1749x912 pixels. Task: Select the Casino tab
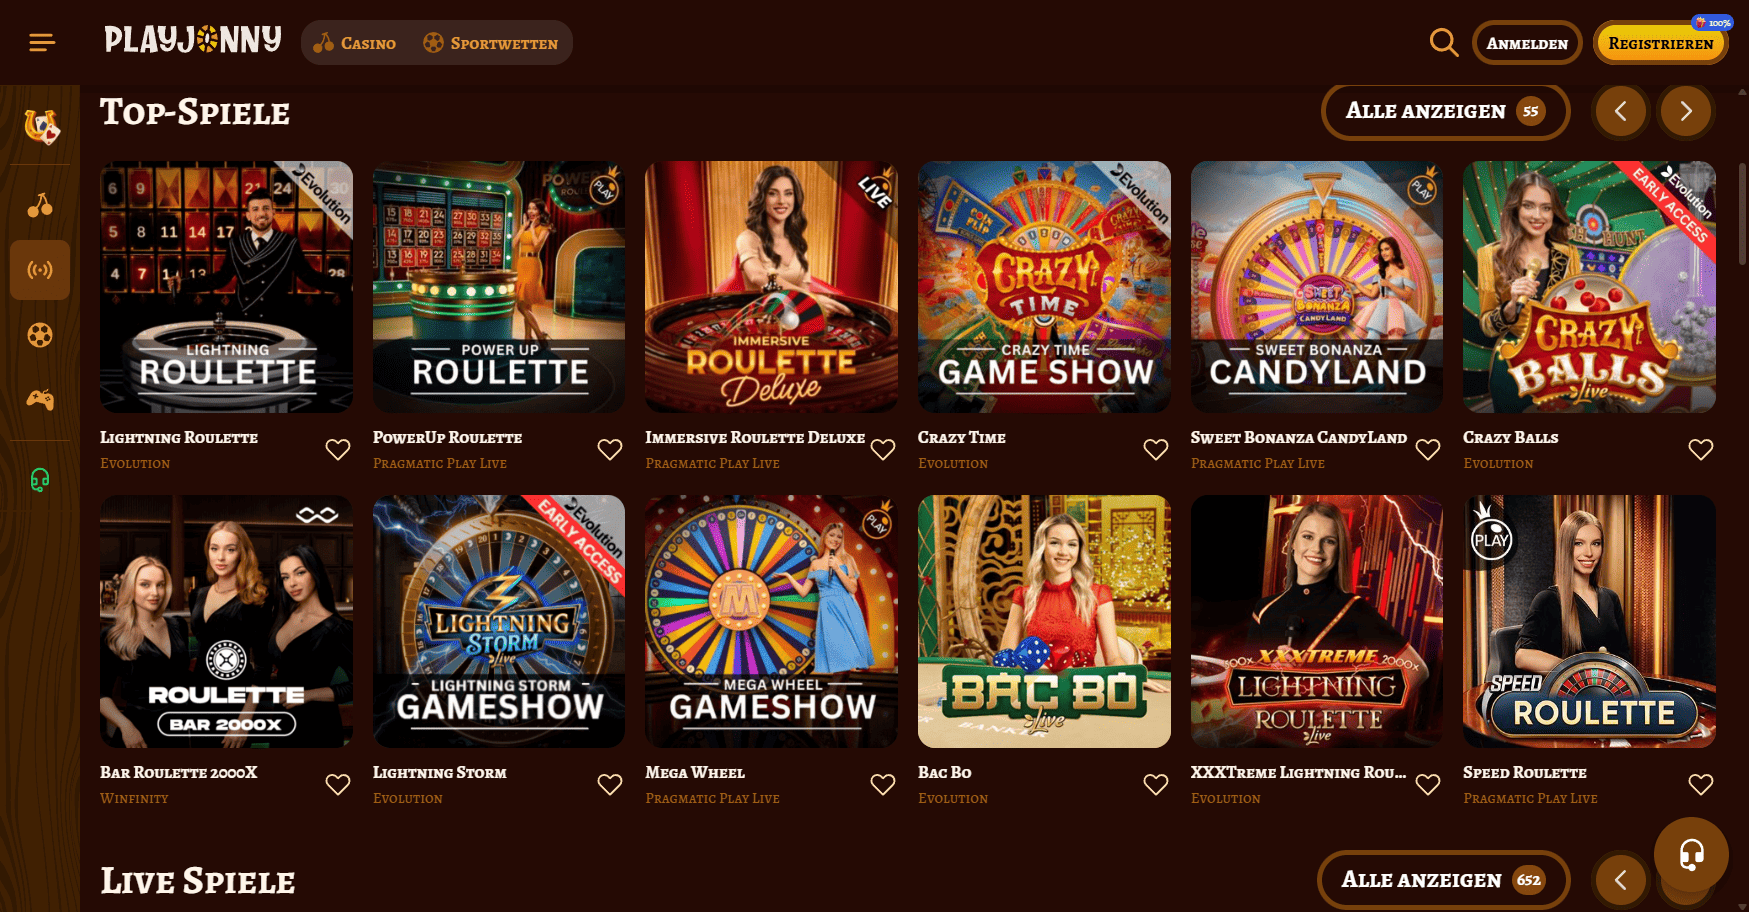pos(355,43)
